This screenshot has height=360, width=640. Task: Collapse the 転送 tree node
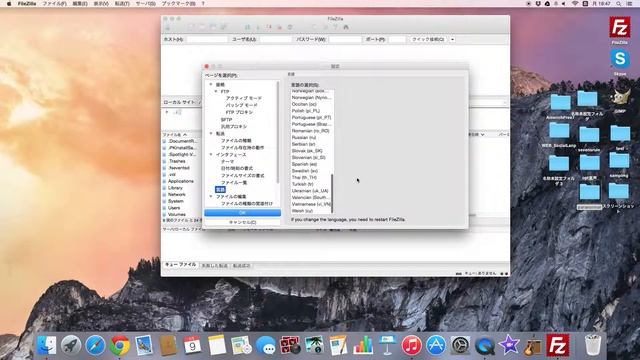211,133
